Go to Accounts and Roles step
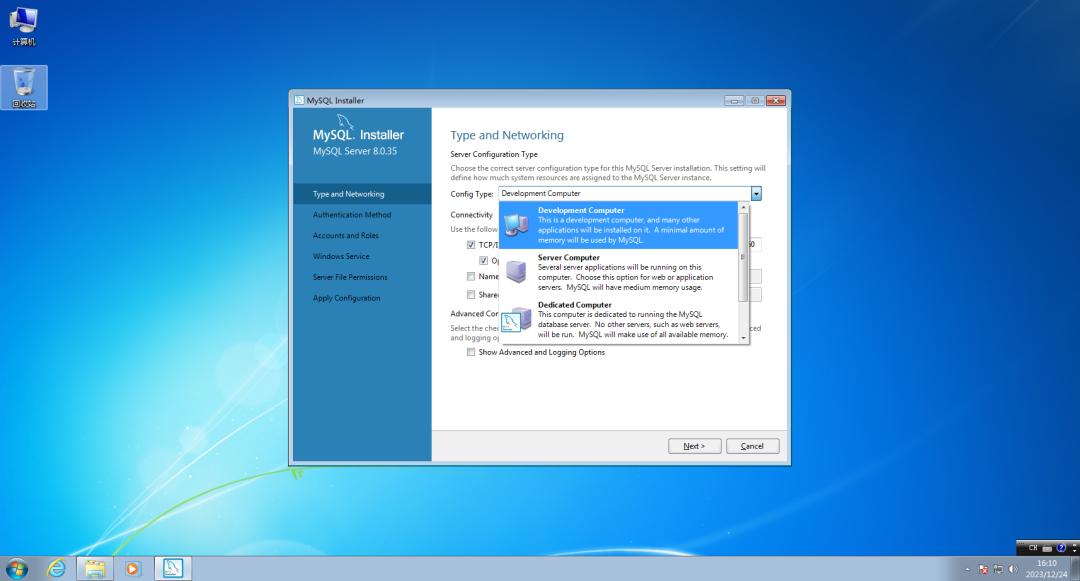The image size is (1080, 581). pyautogui.click(x=346, y=235)
